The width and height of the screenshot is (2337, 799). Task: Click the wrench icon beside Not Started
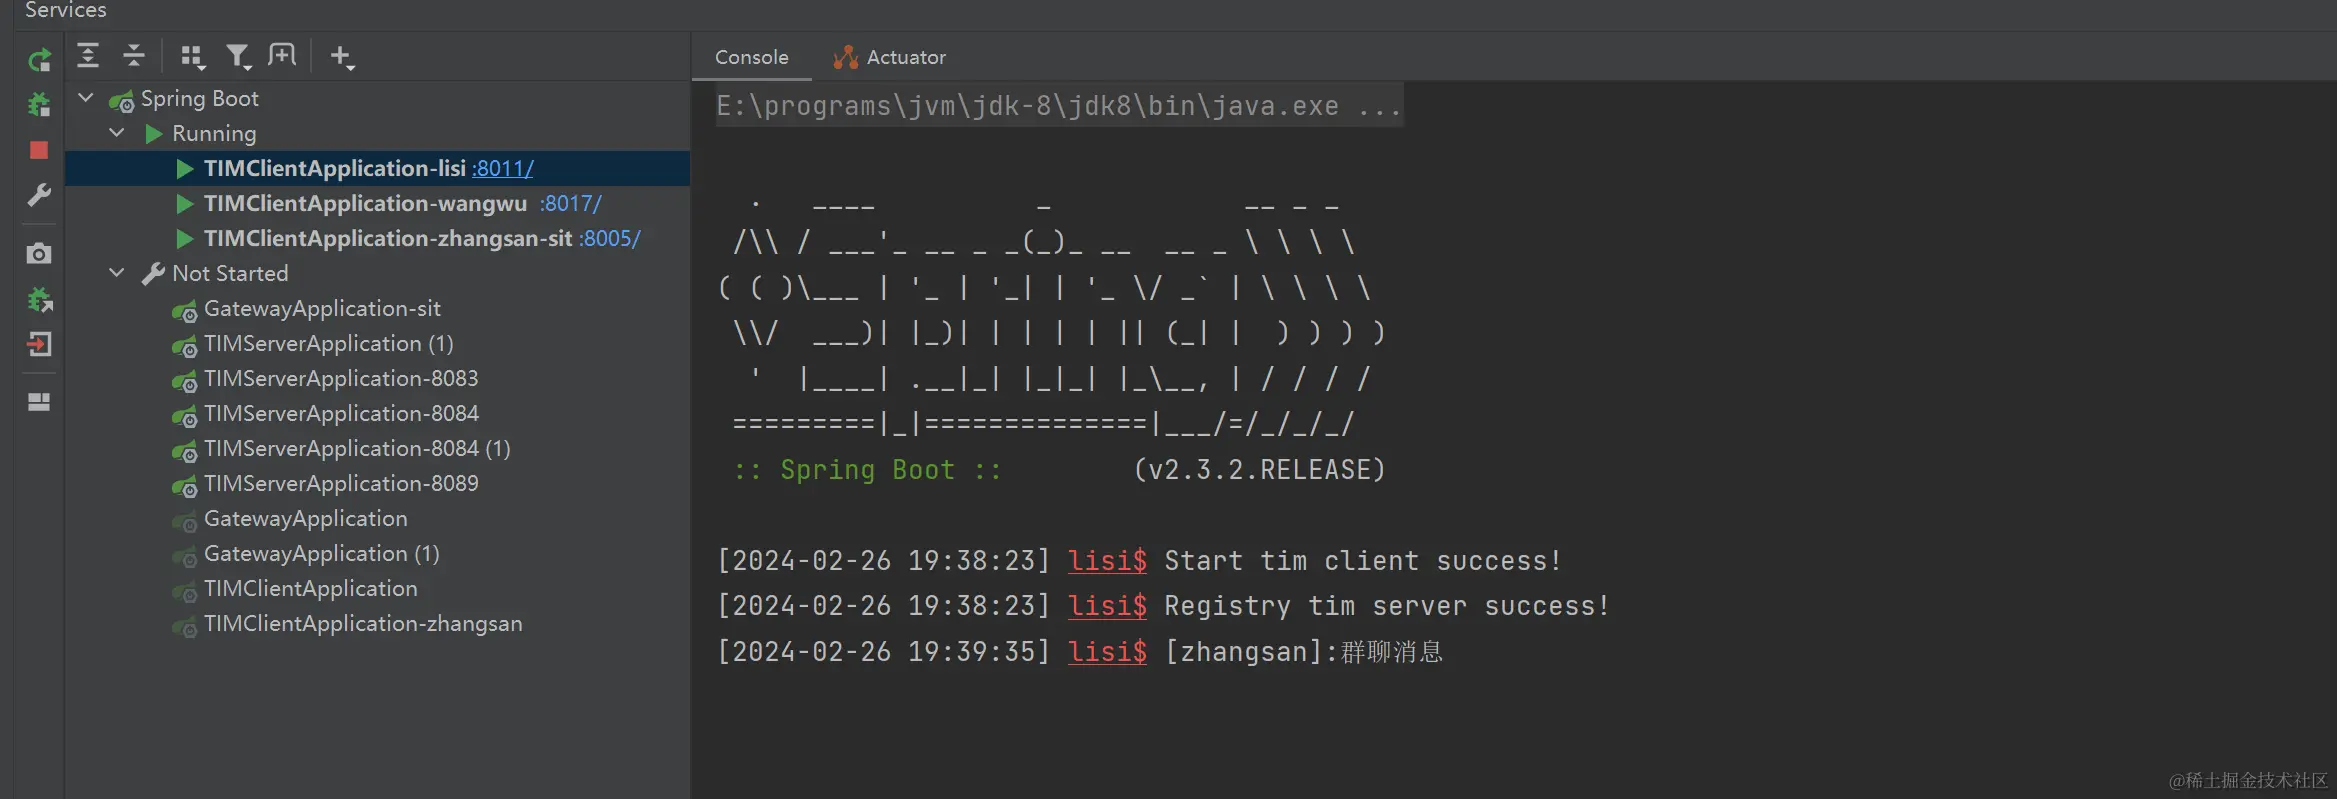click(x=153, y=274)
